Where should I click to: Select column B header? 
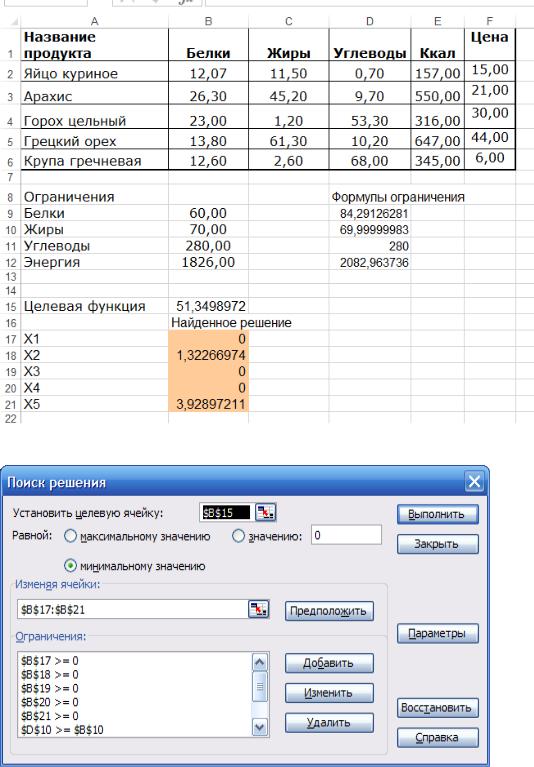[x=208, y=21]
